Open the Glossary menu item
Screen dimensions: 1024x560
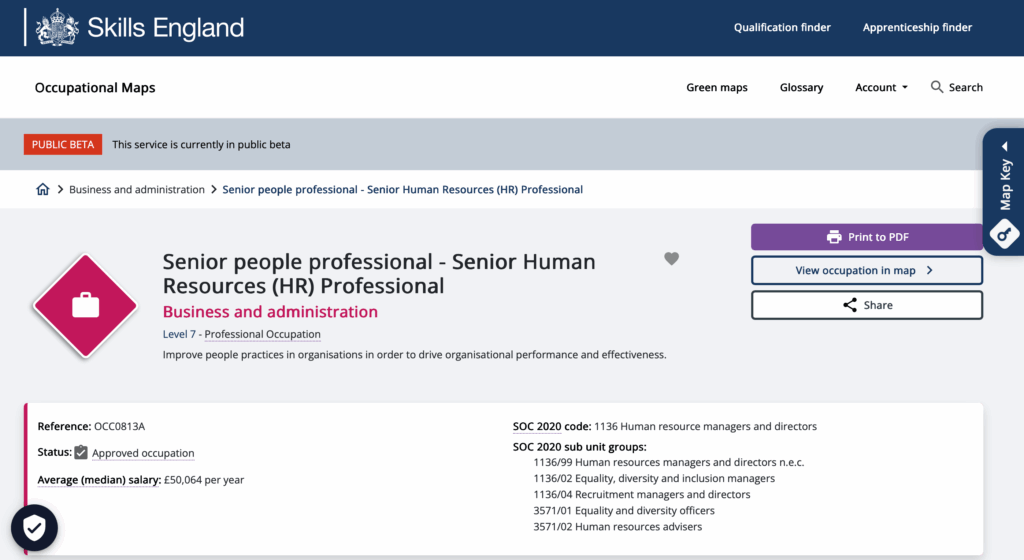point(801,87)
